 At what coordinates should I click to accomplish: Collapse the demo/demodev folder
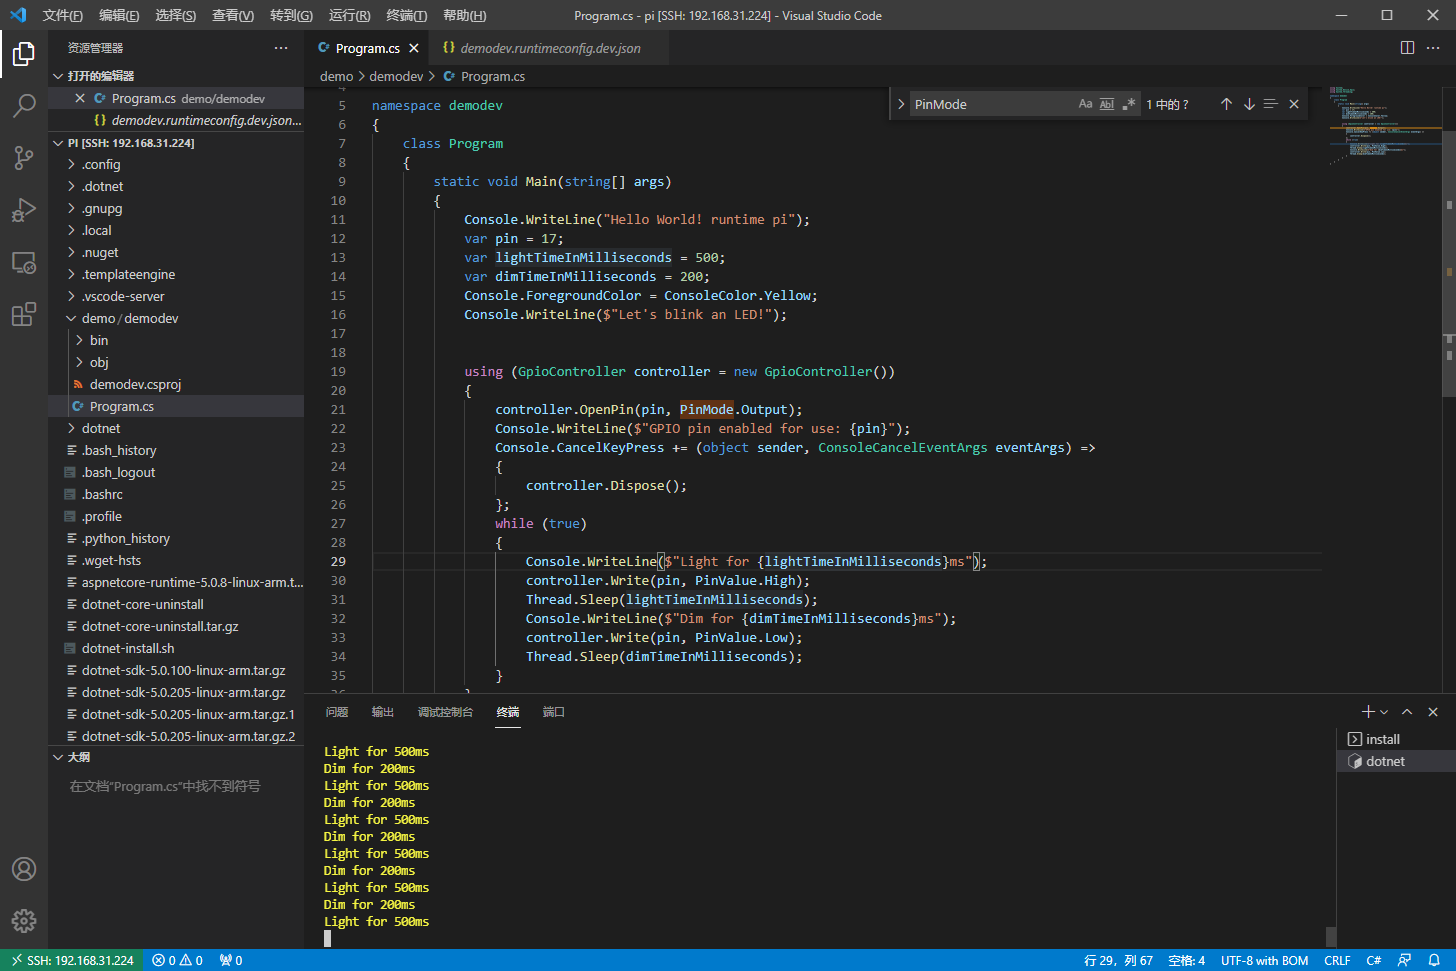coord(176,318)
